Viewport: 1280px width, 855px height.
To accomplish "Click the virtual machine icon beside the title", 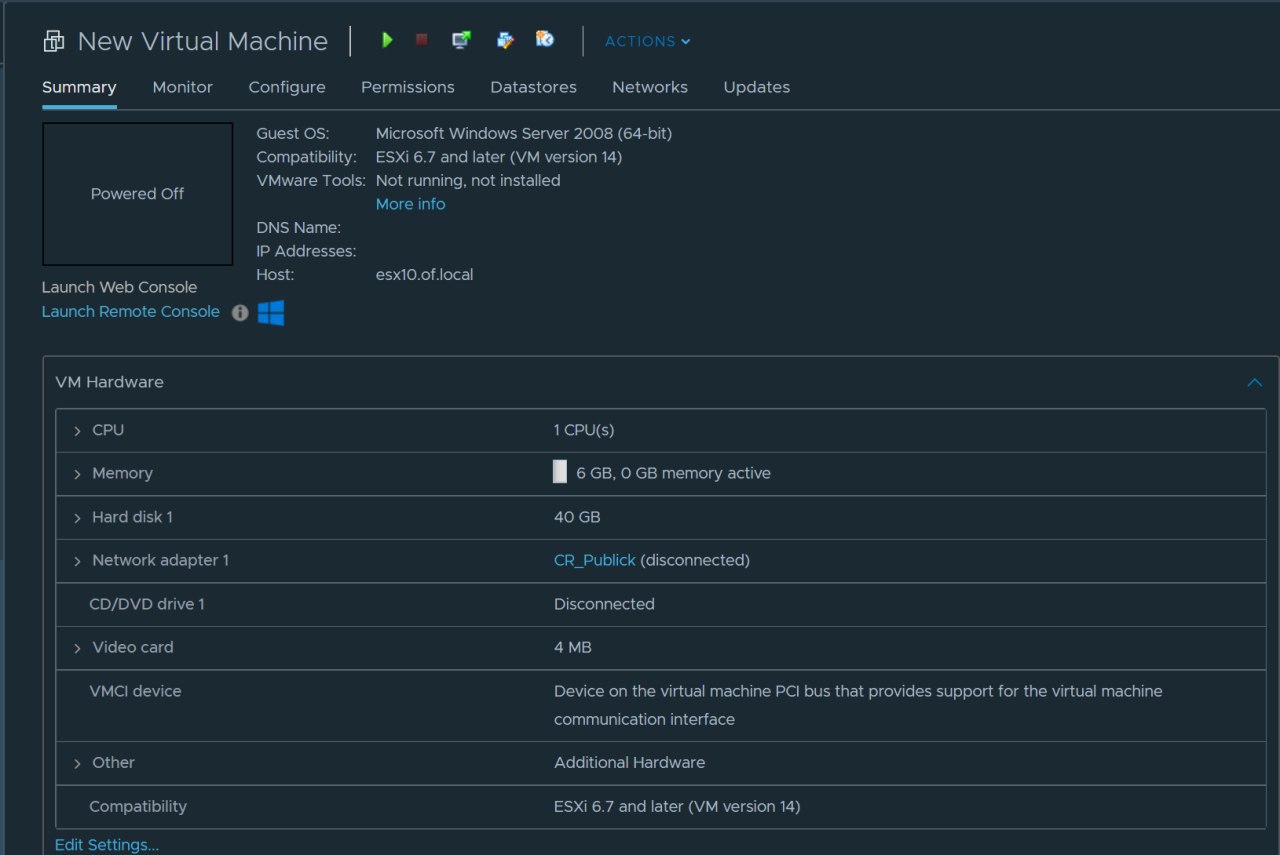I will (53, 41).
